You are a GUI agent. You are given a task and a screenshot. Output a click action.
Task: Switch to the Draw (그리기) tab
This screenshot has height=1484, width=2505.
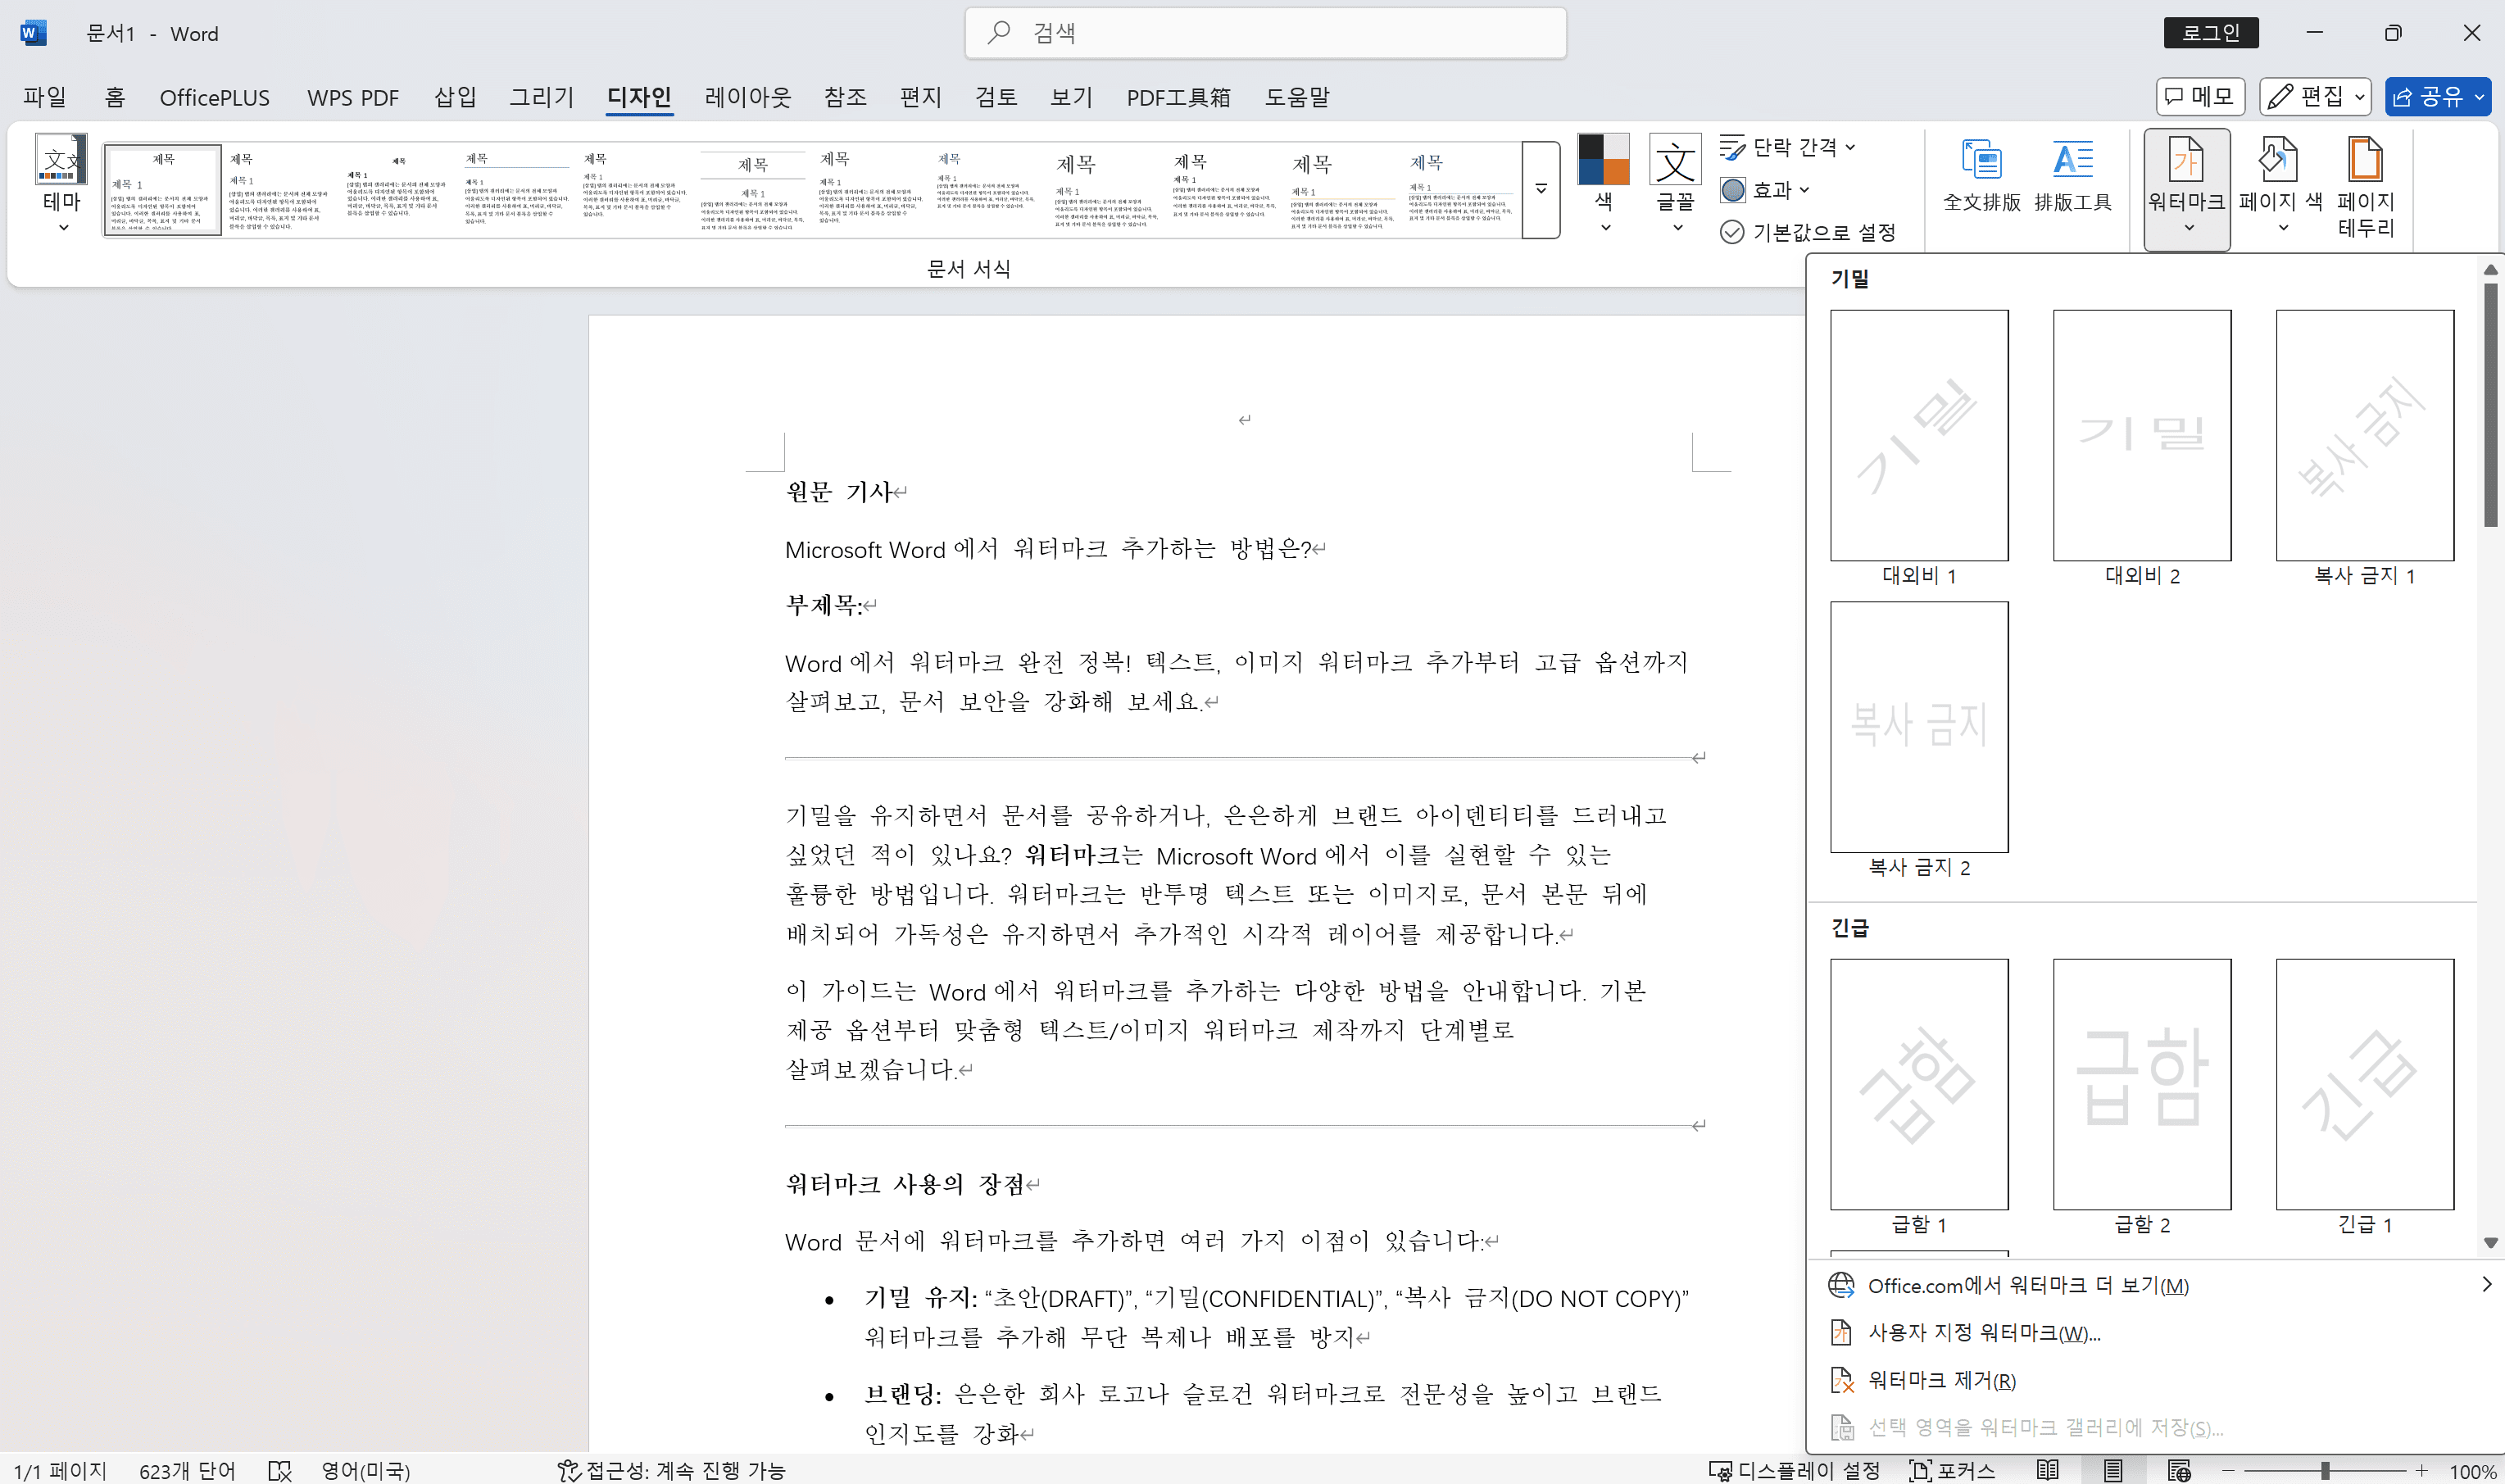541,97
